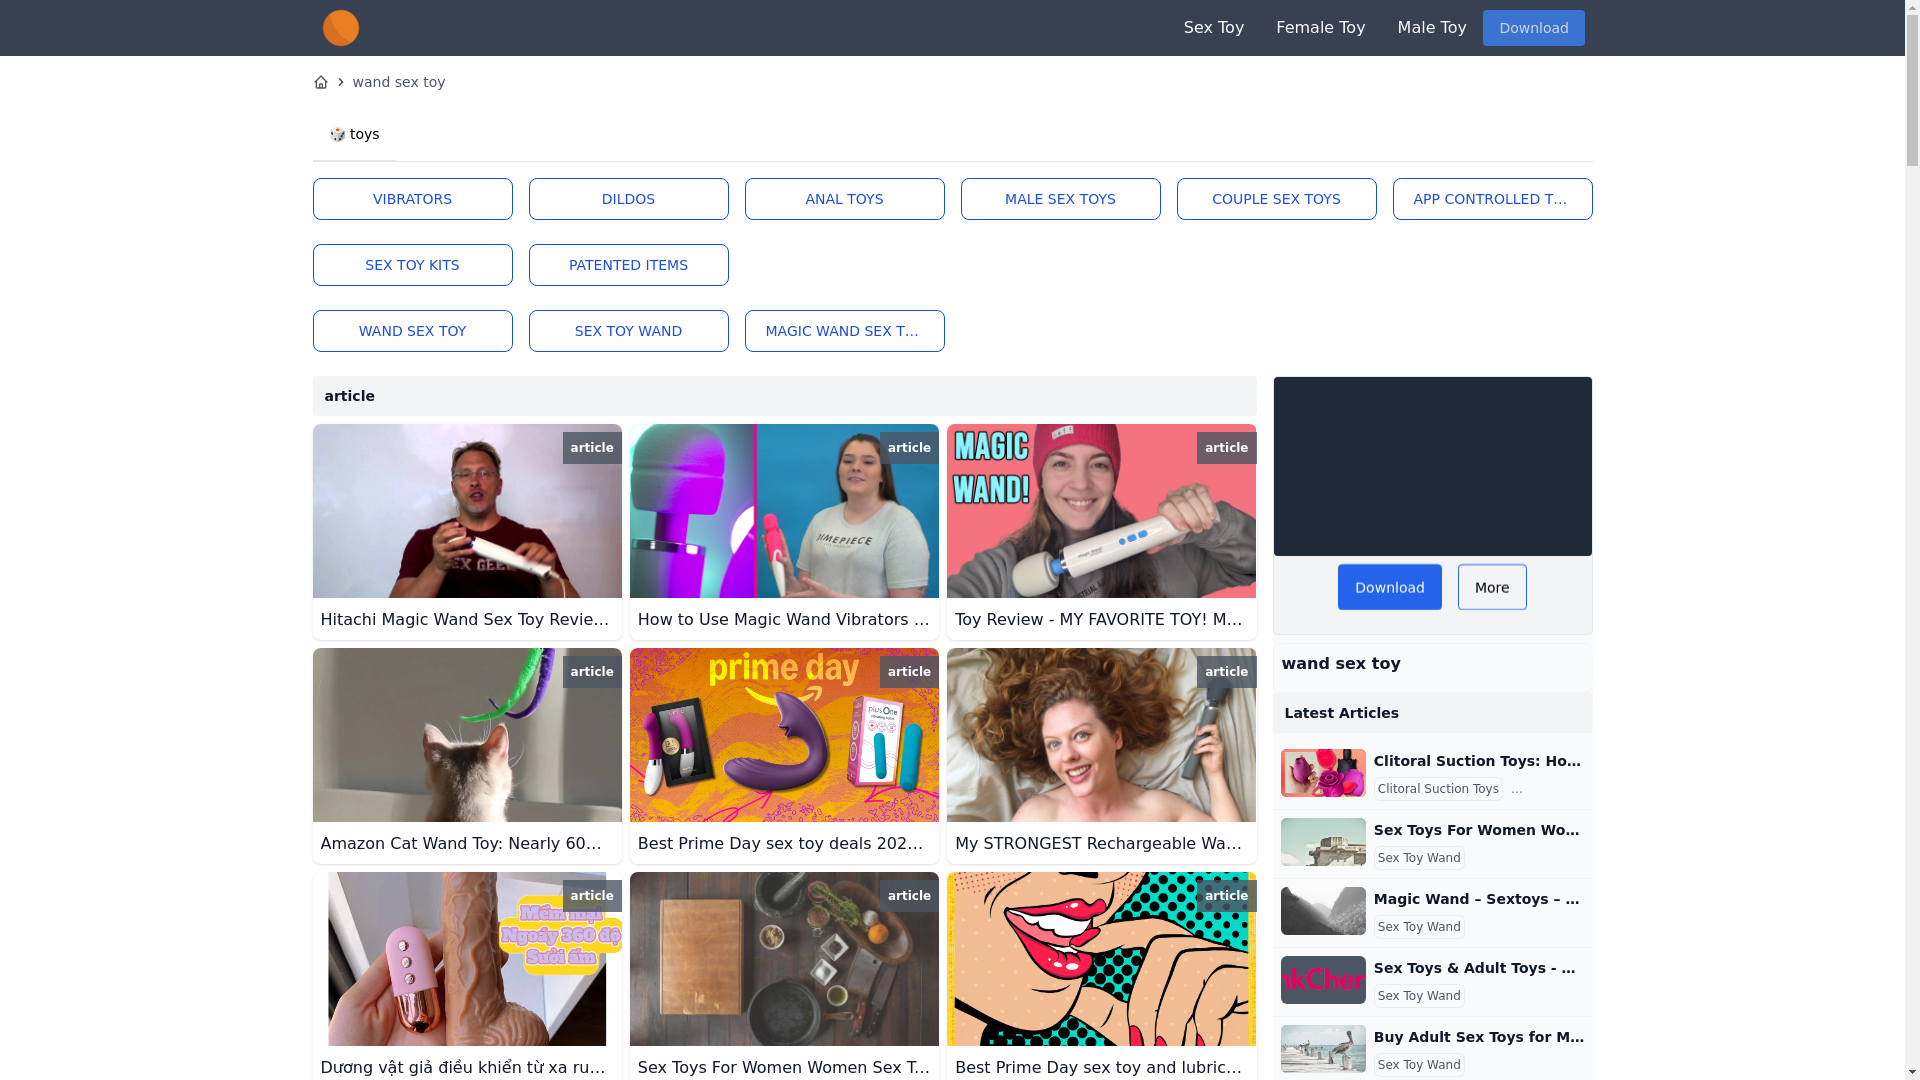Click the More button in the sidebar
1920x1080 pixels.
1491,587
